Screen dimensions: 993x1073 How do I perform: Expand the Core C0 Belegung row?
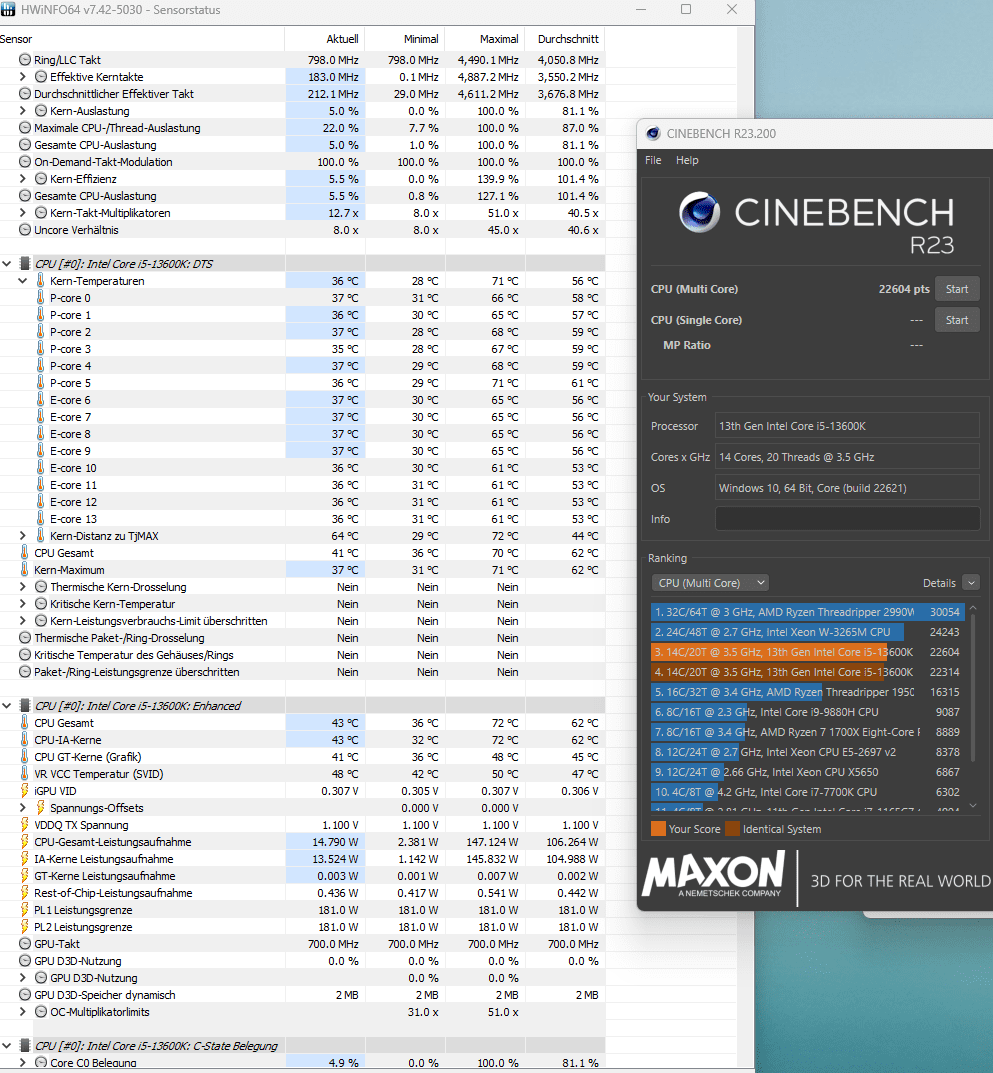click(x=23, y=1063)
